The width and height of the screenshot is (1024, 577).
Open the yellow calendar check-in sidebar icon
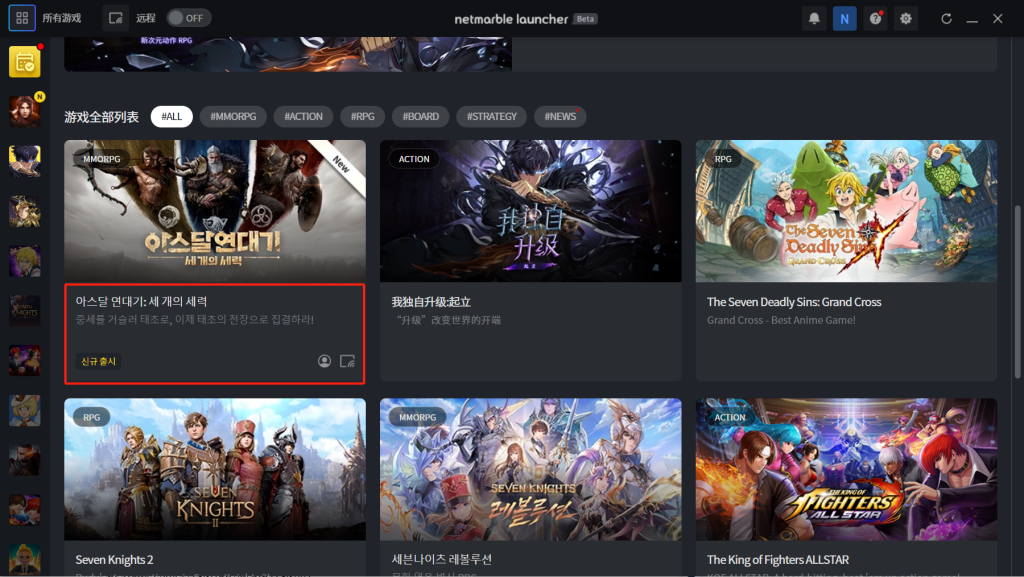click(x=25, y=62)
